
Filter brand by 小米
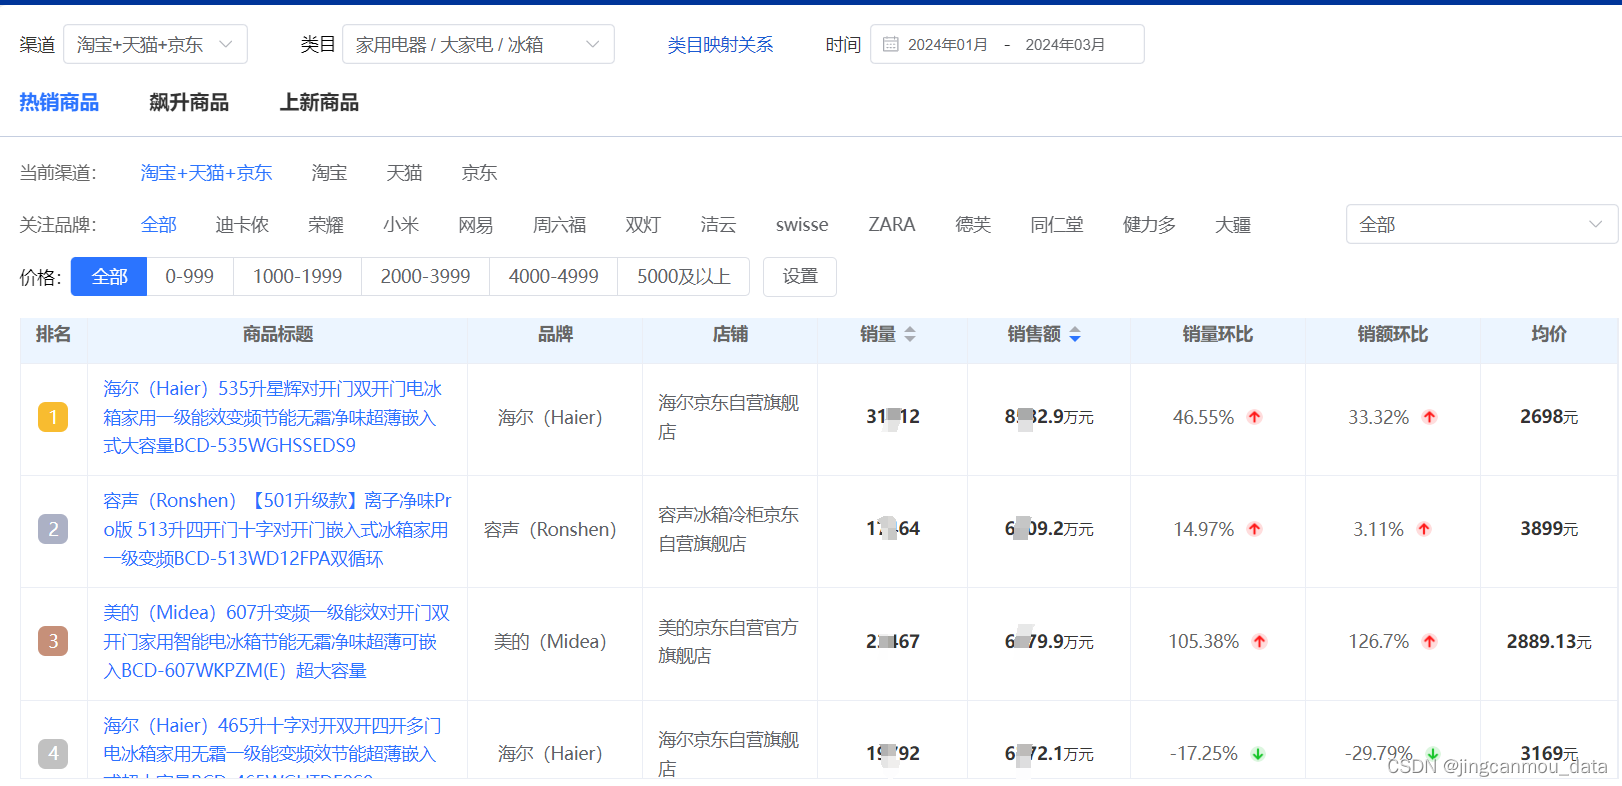coord(401,225)
